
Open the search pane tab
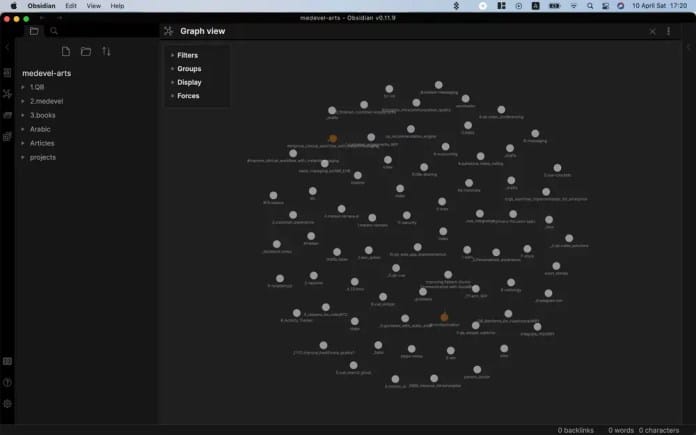[54, 31]
